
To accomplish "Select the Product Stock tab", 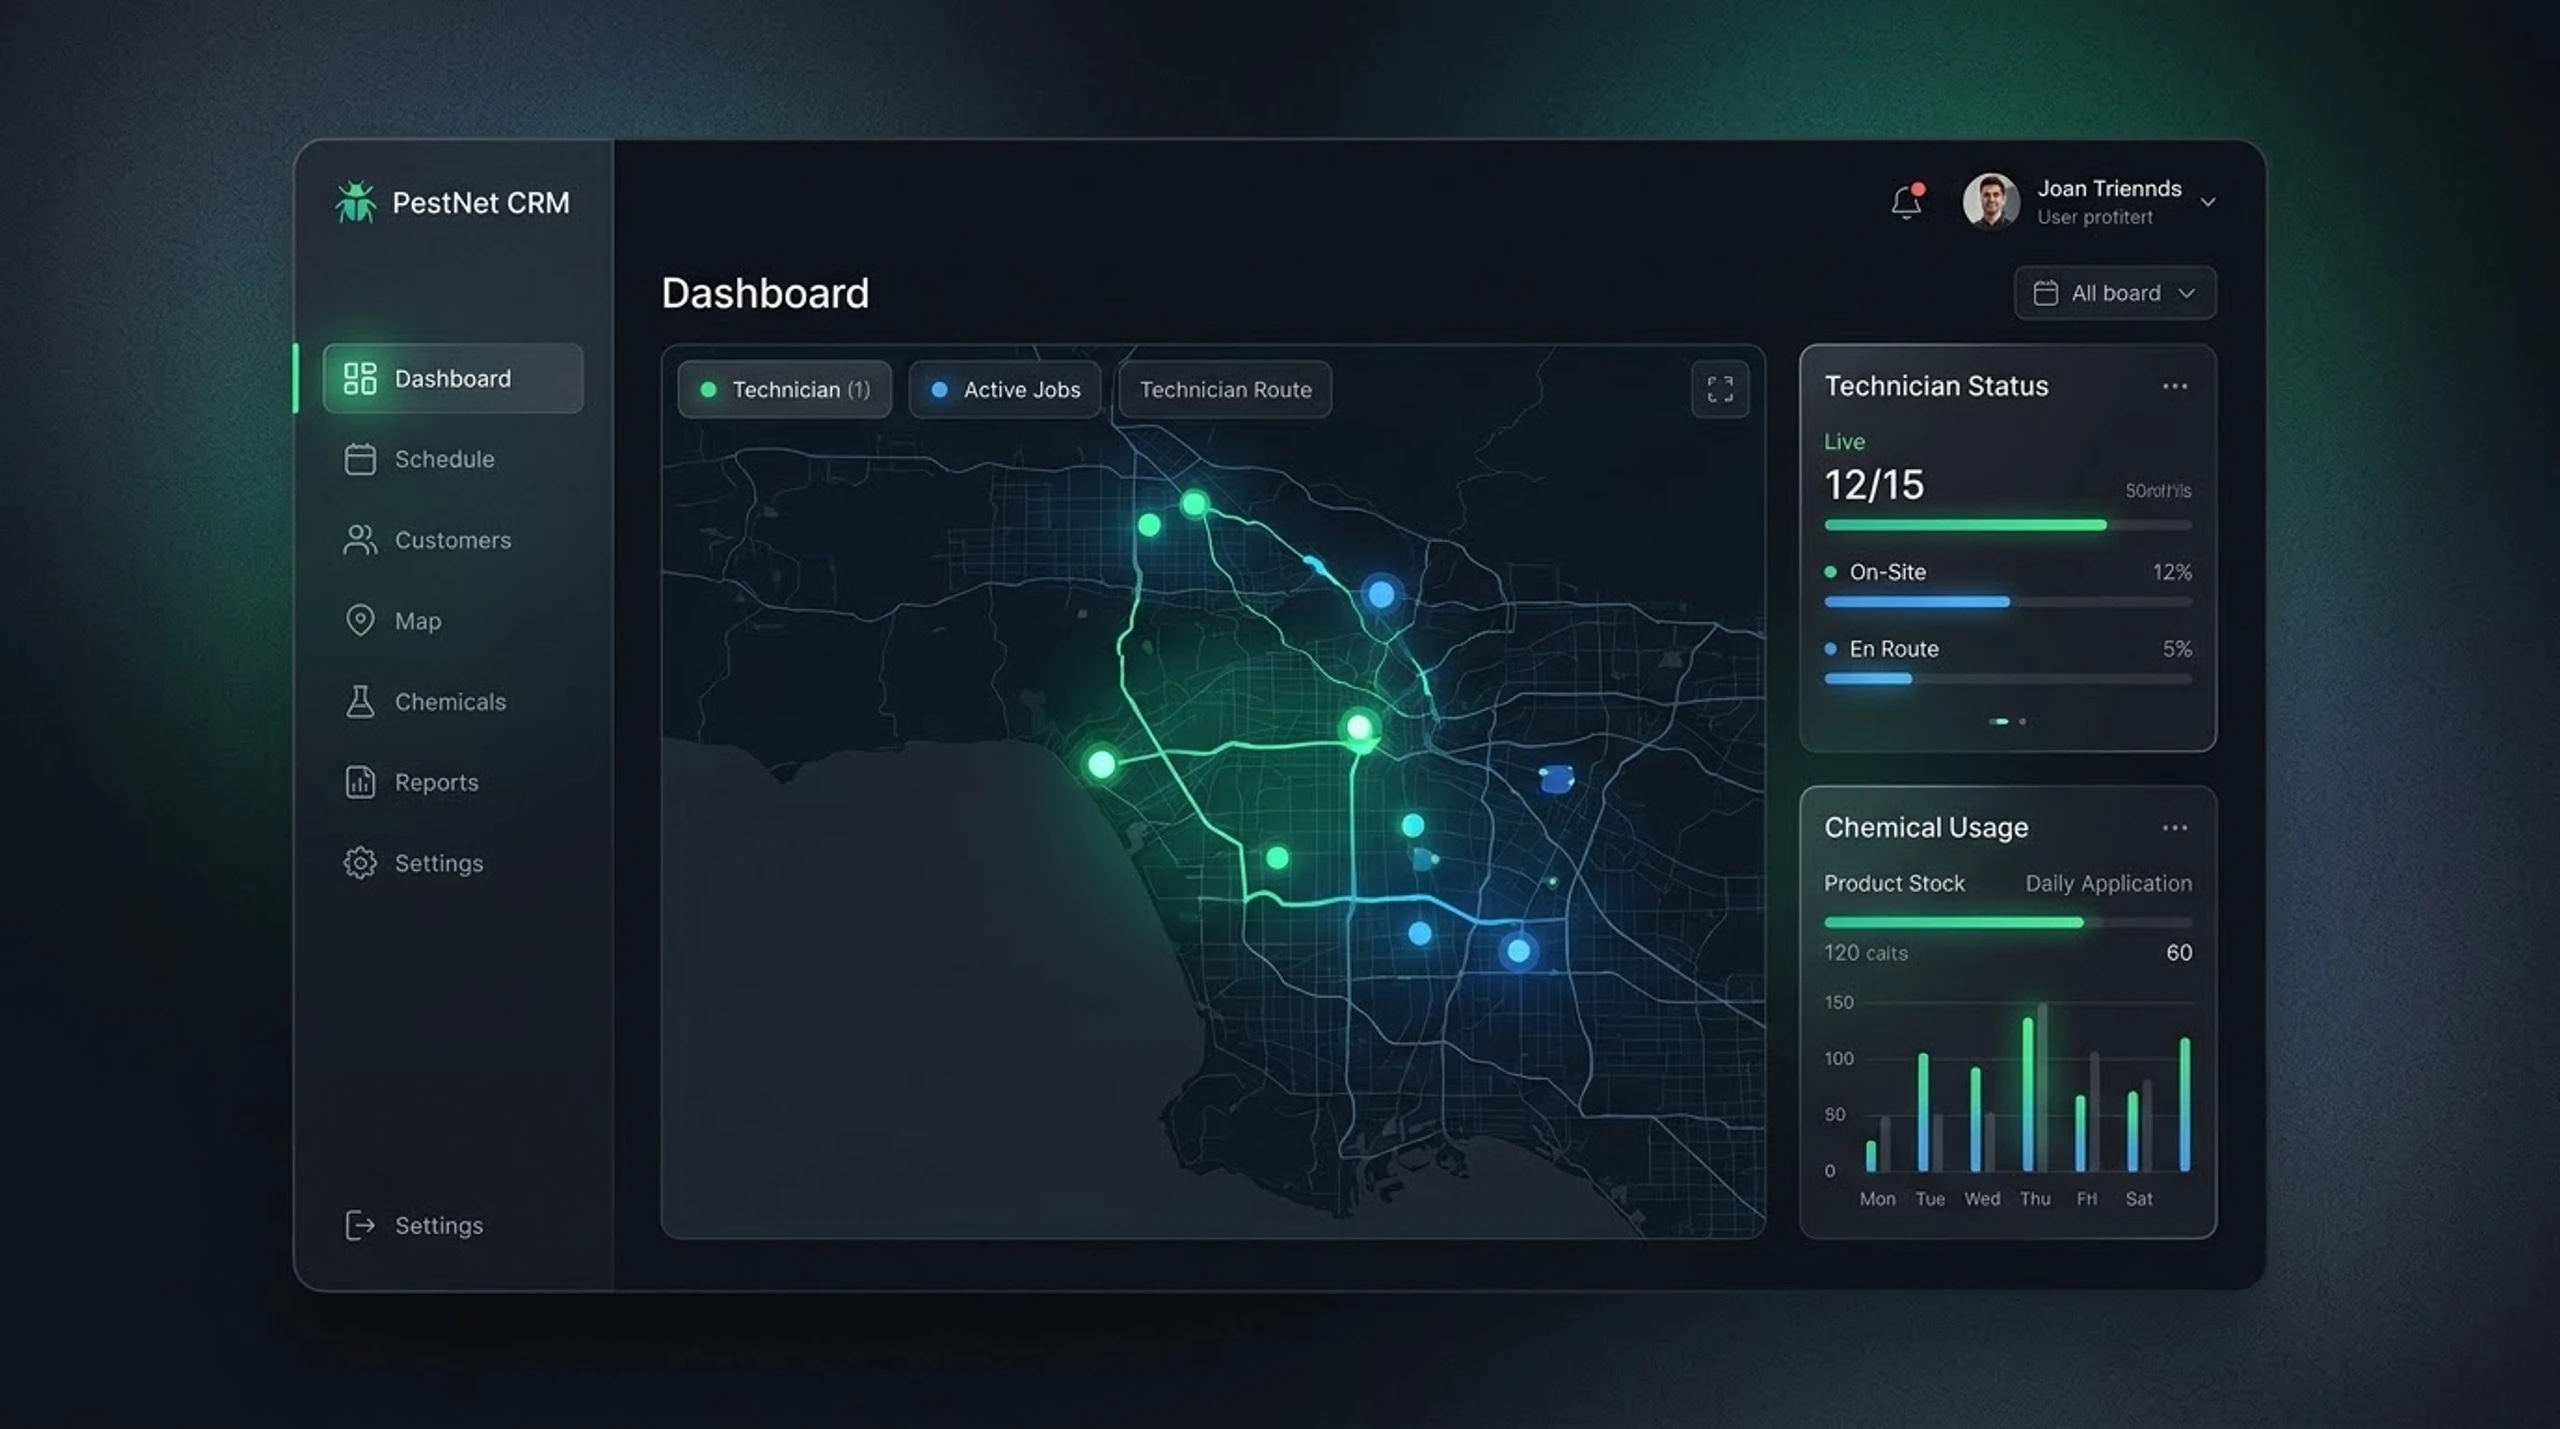I will point(1894,883).
